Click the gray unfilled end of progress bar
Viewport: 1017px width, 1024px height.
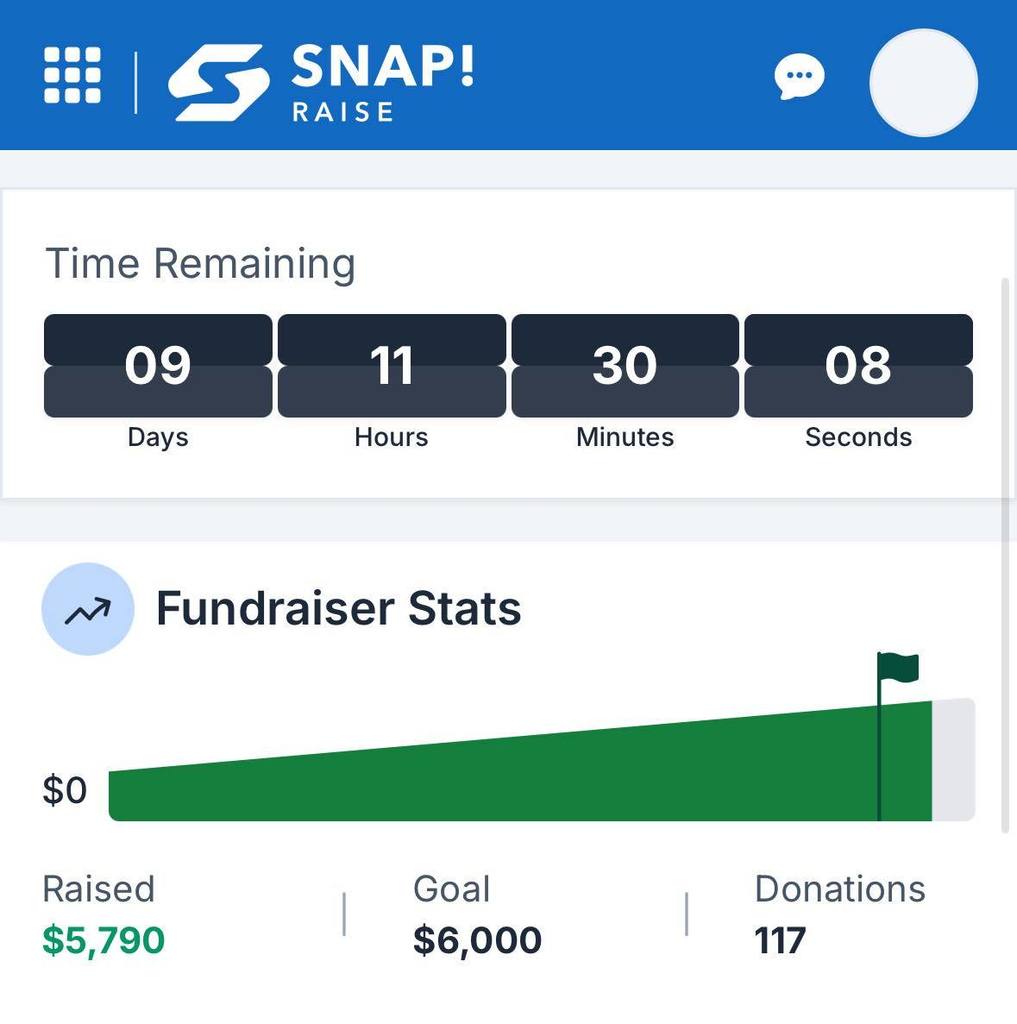953,760
